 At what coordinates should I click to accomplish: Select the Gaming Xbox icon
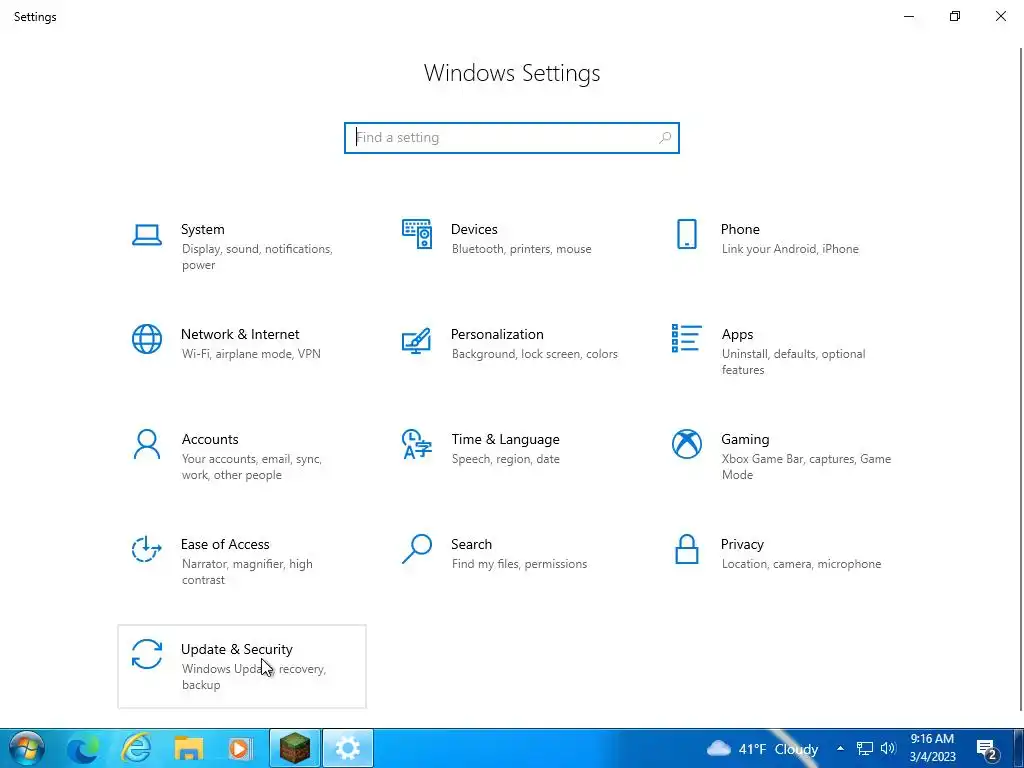coord(686,444)
